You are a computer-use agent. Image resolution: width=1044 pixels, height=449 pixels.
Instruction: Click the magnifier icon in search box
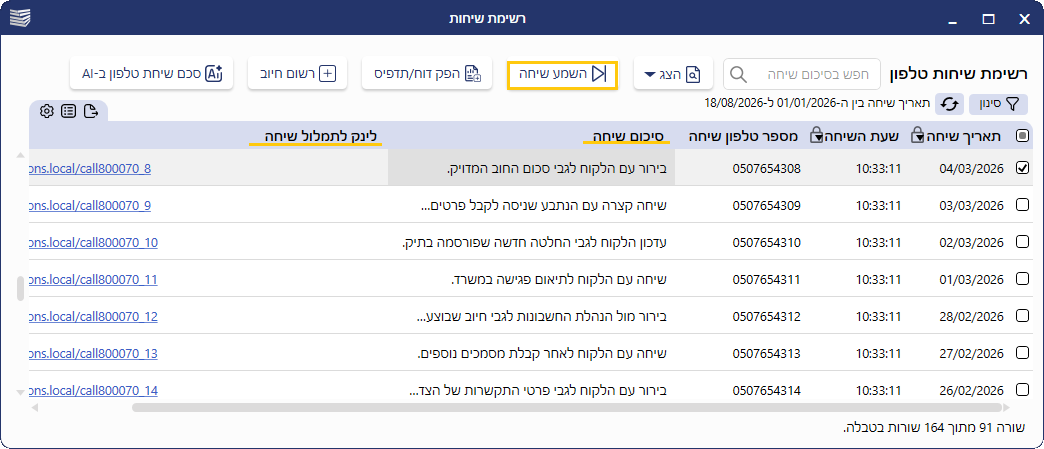[738, 74]
